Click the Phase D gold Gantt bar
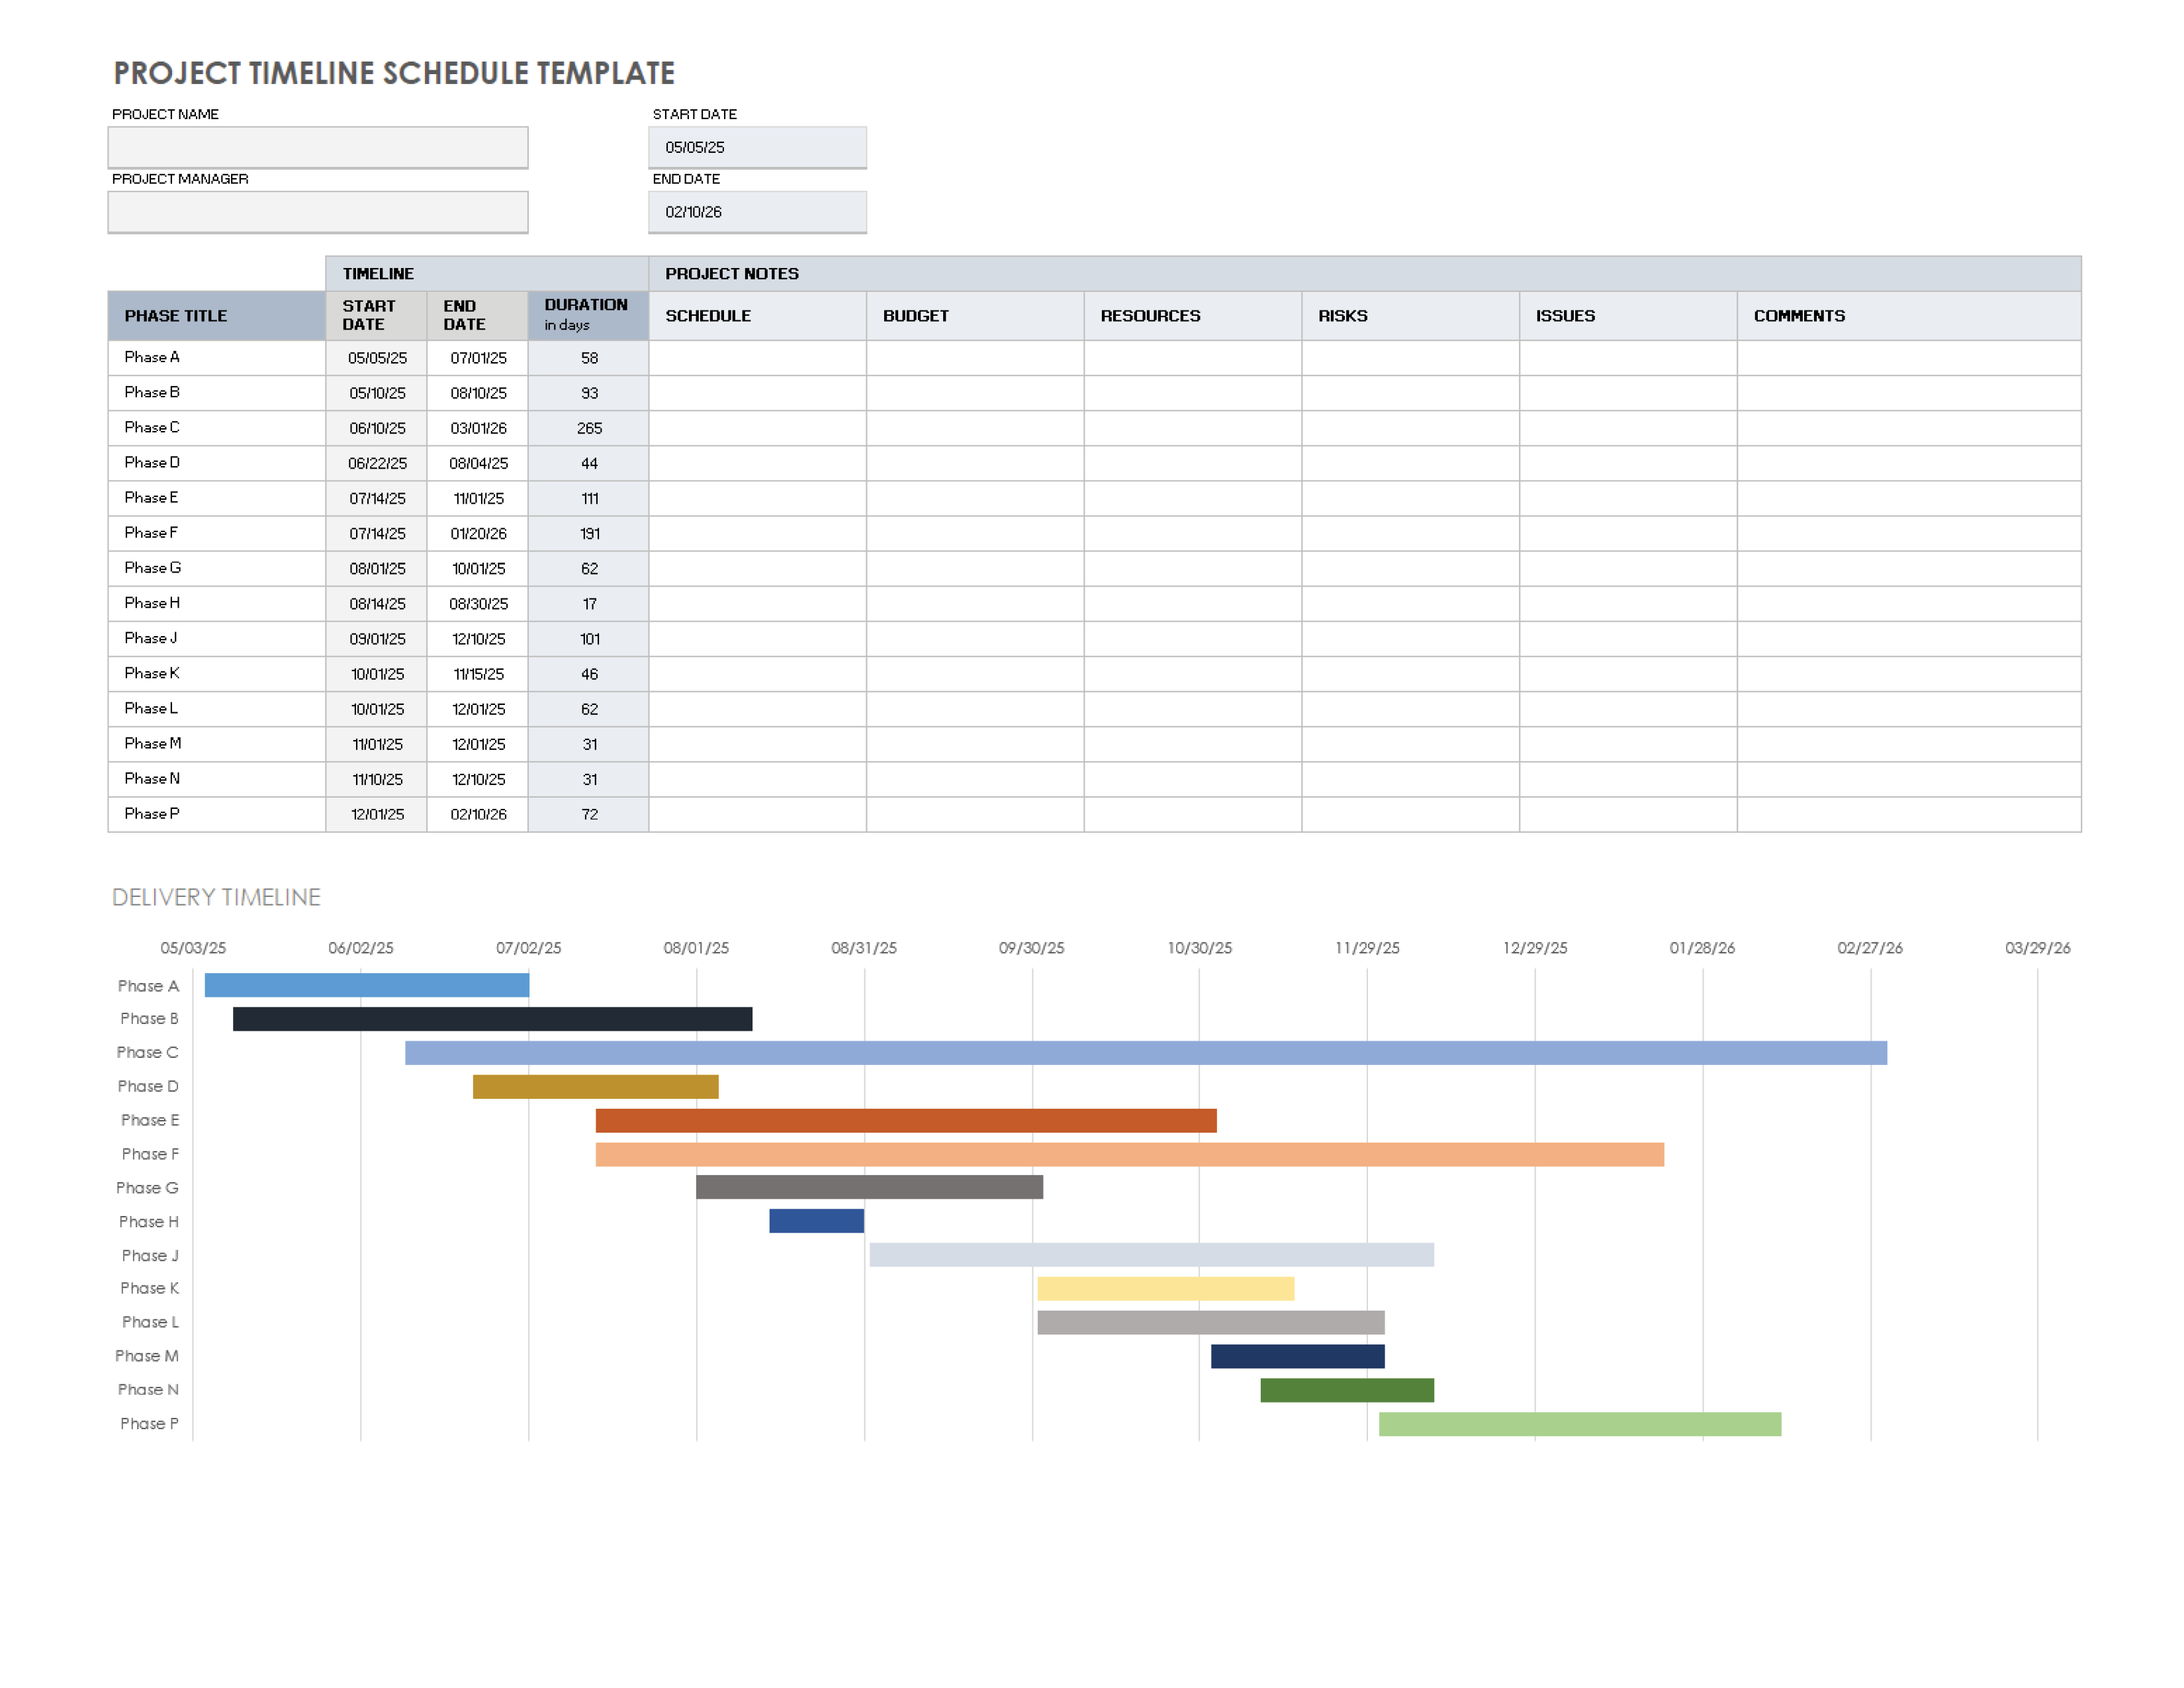2184x1688 pixels. pyautogui.click(x=595, y=1087)
